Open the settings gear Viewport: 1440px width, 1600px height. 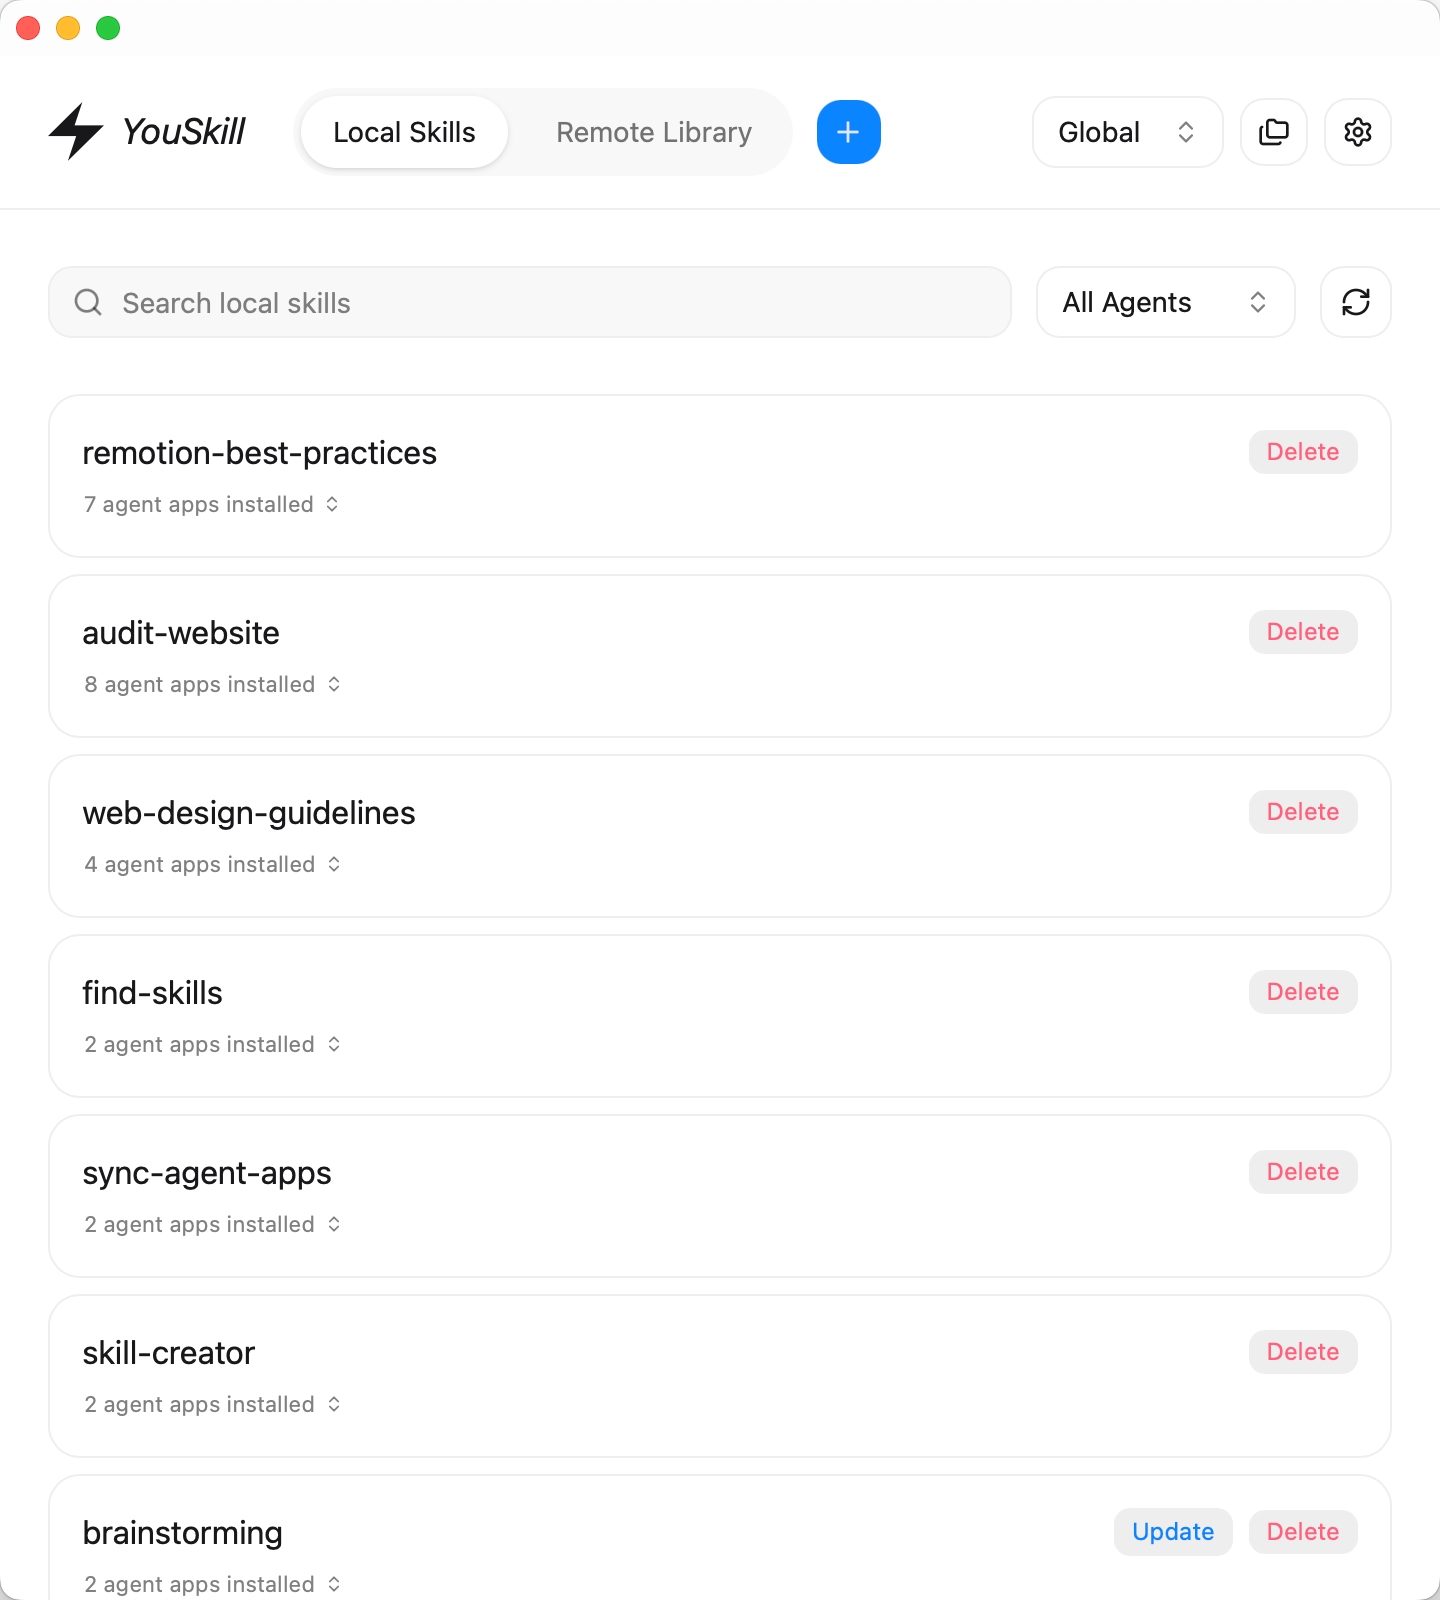coord(1357,131)
